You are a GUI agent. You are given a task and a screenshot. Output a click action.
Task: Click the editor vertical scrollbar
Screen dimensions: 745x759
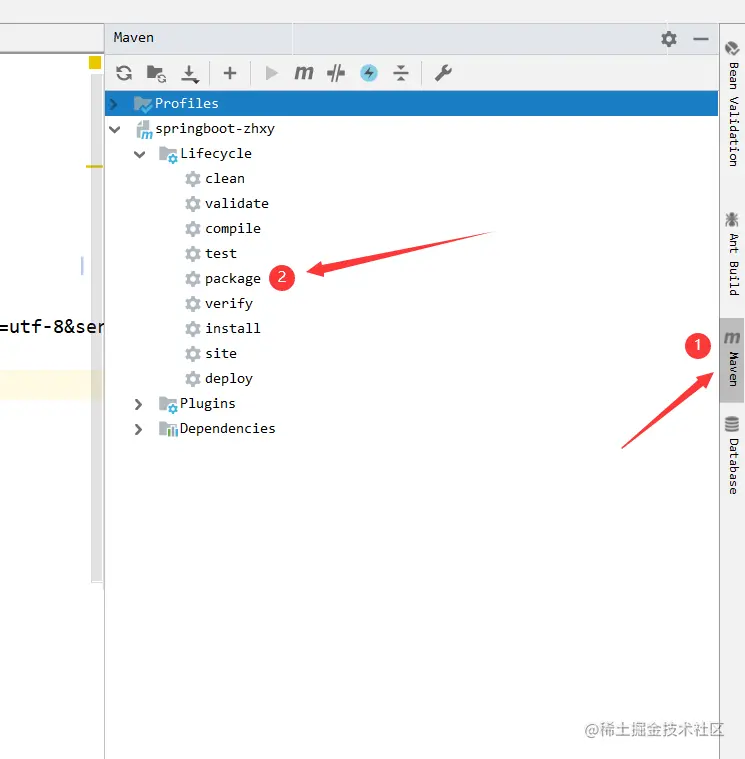[97, 327]
